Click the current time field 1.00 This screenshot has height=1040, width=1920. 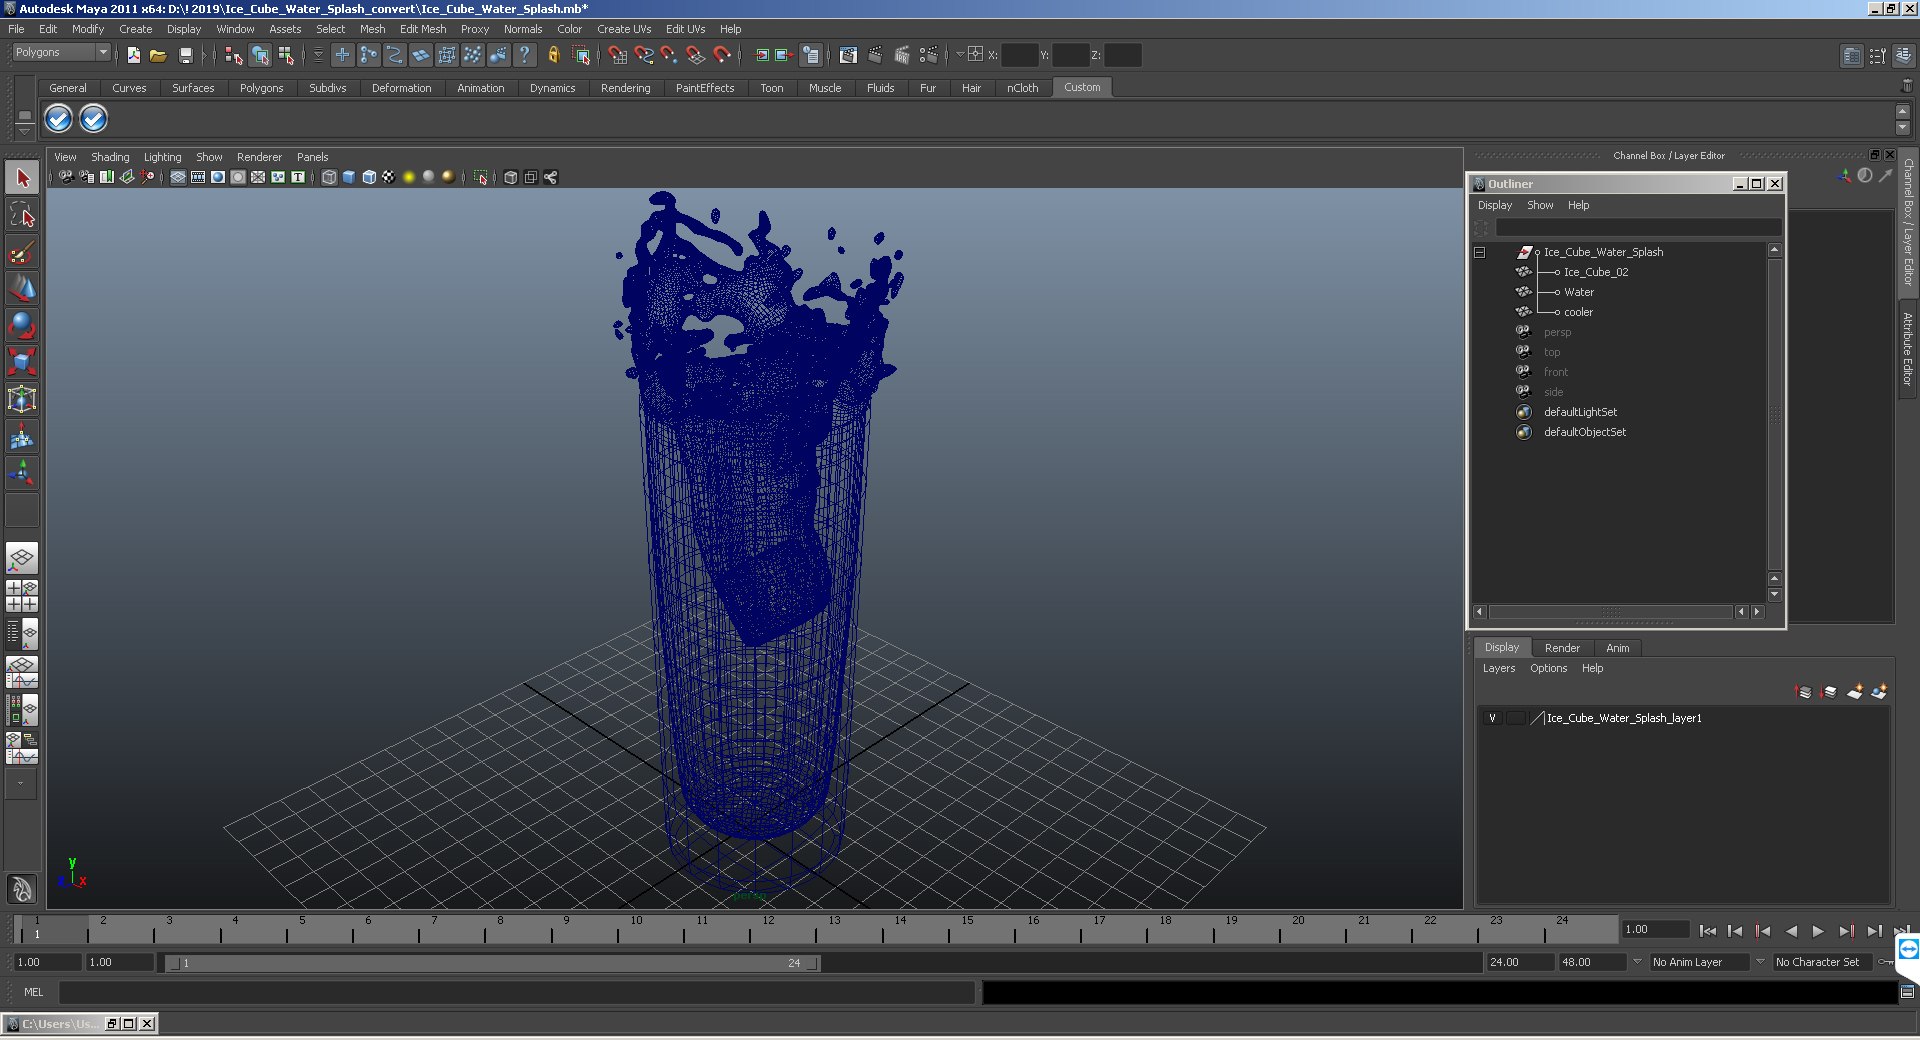click(x=1655, y=929)
